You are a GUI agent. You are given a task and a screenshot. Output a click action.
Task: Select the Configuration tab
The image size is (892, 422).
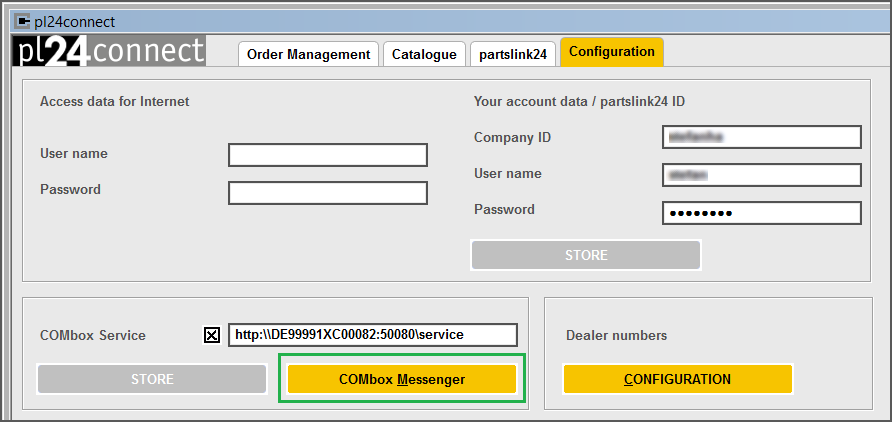point(612,52)
